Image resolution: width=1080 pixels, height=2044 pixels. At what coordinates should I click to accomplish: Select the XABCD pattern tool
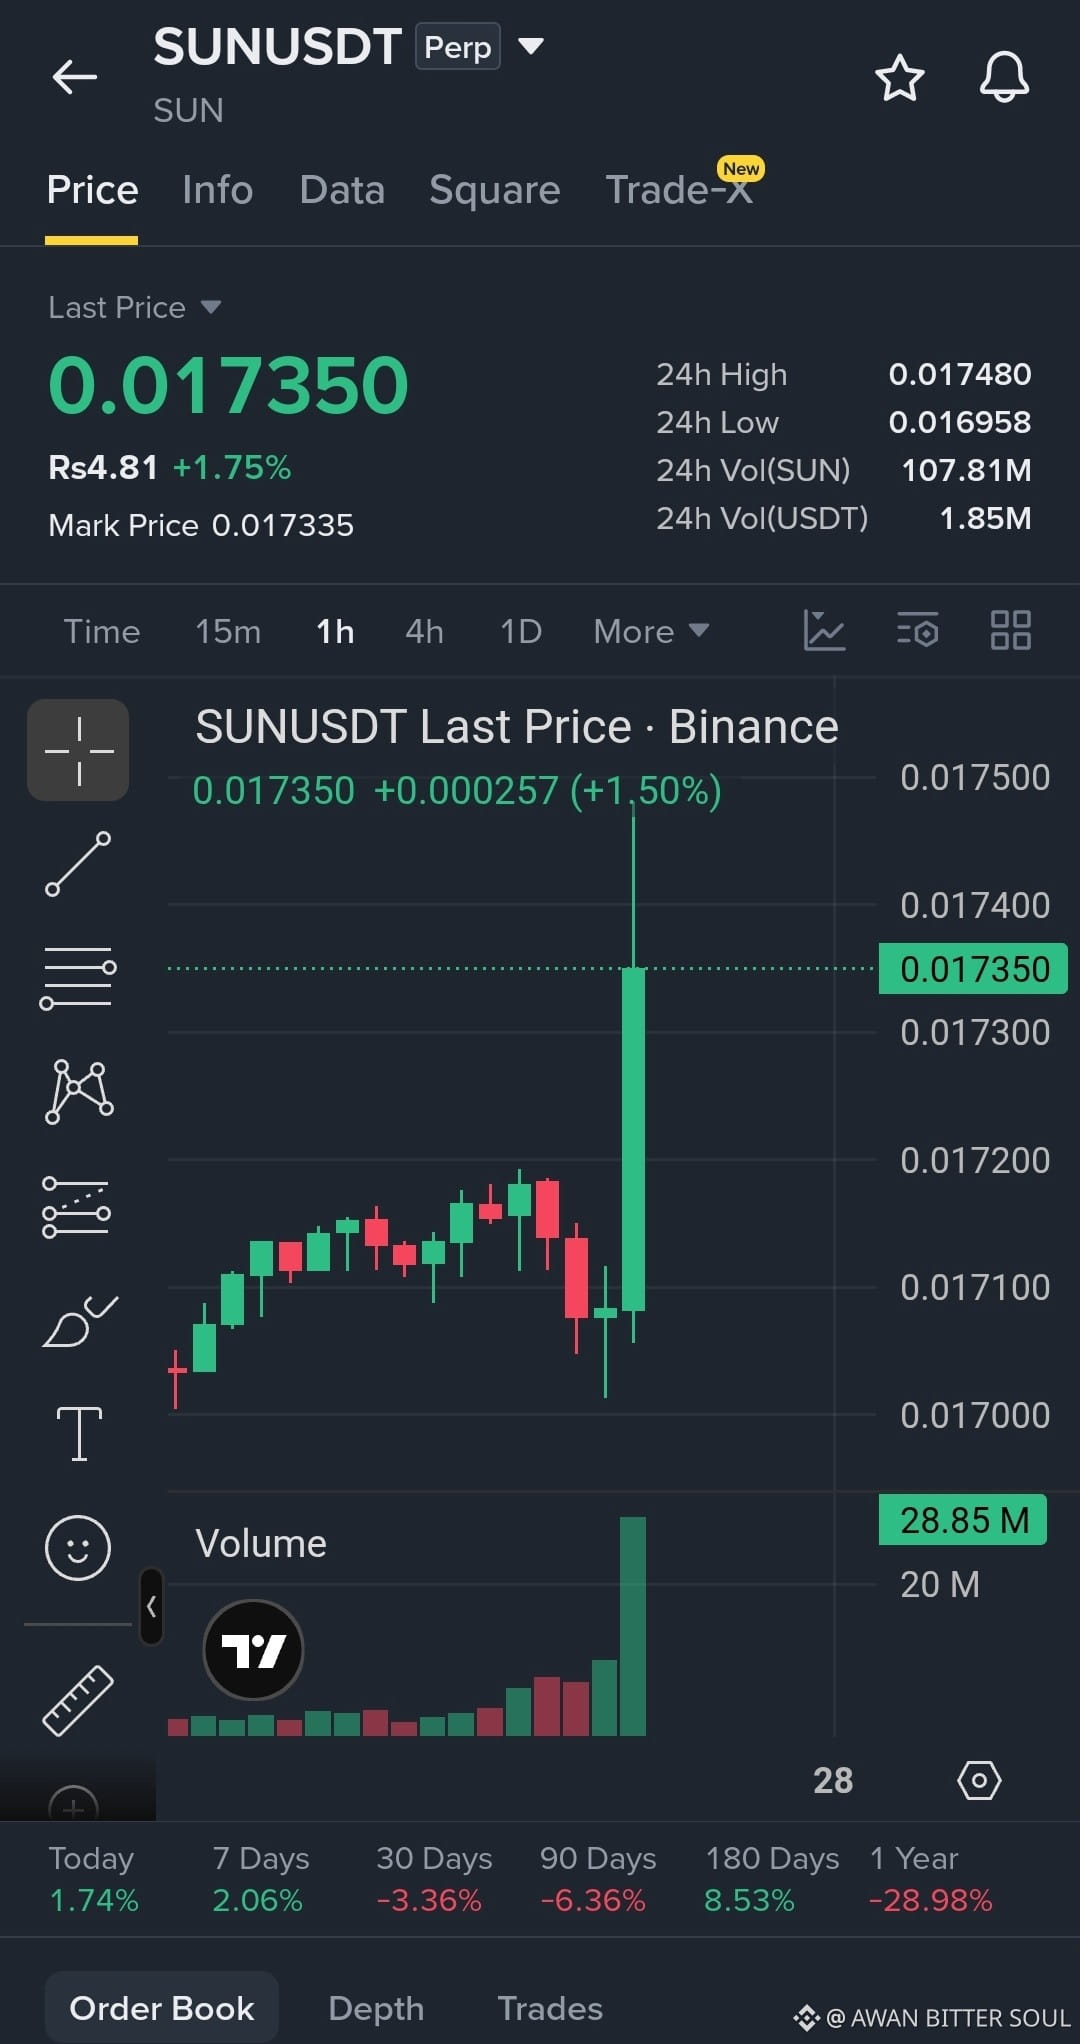pos(79,1091)
